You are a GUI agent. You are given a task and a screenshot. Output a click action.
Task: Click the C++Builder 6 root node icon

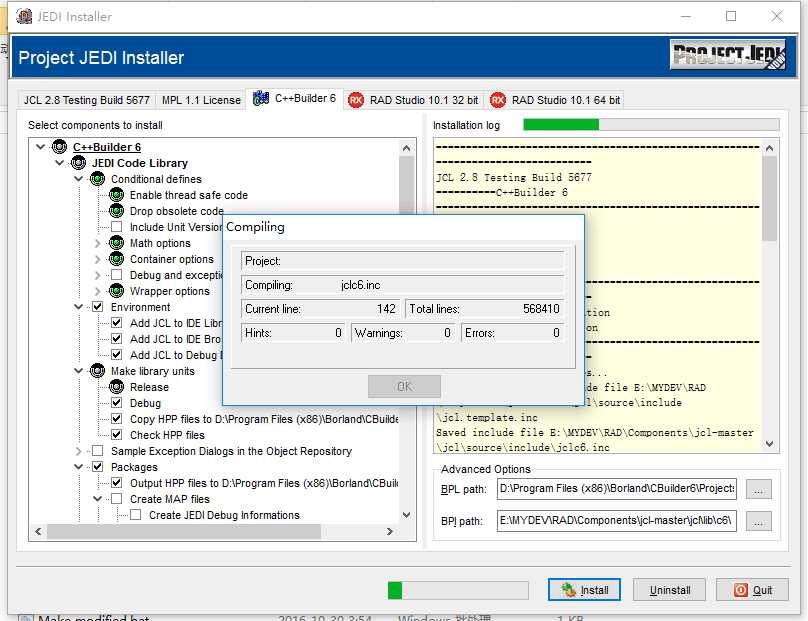coord(60,147)
